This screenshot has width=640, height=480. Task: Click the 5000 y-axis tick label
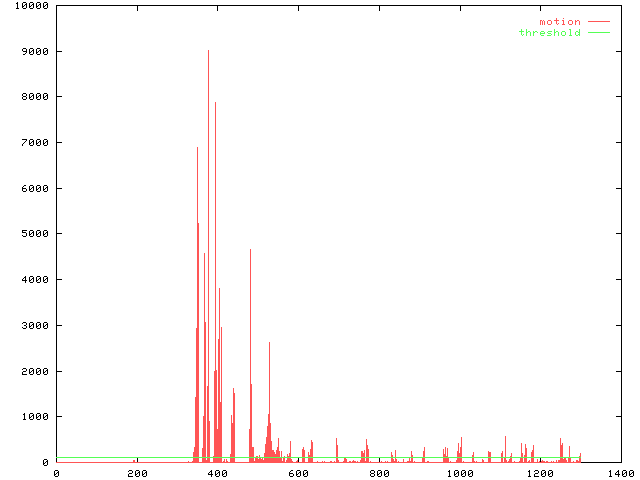click(x=31, y=234)
